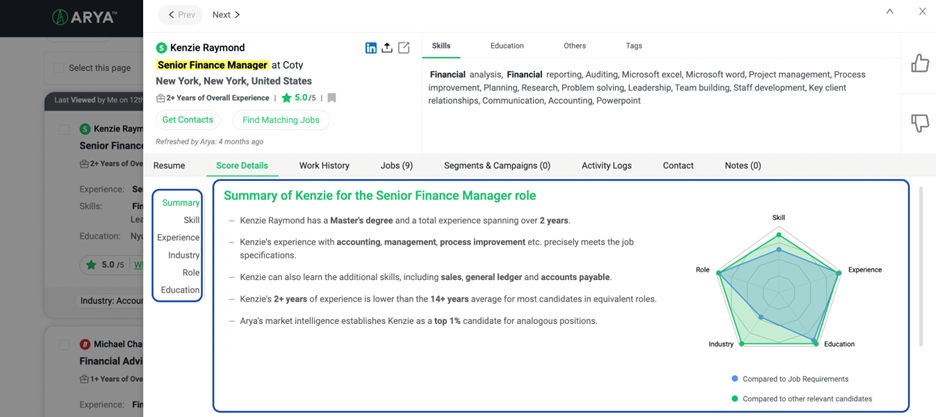Open profile in new window icon
The image size is (936, 417).
[404, 48]
